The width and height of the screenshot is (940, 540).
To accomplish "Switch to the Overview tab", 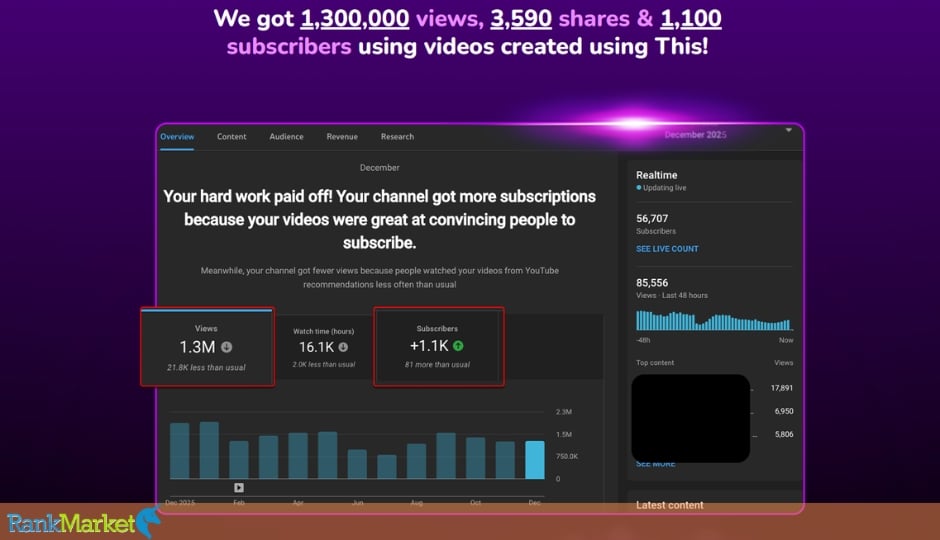I will coord(177,137).
